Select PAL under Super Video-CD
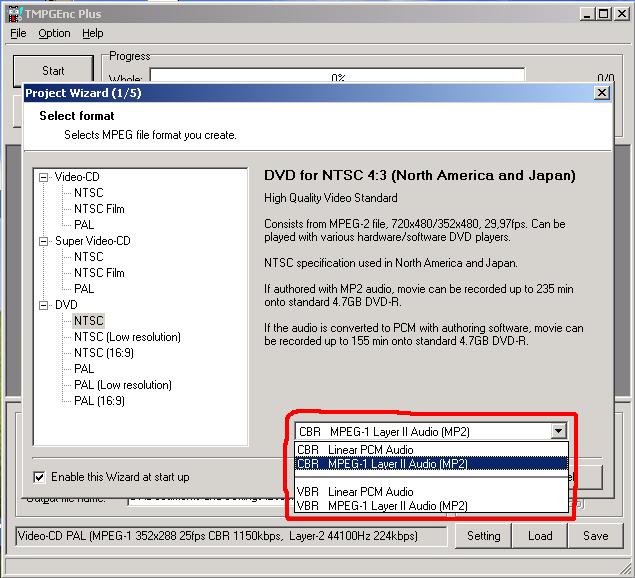Viewport: 635px width, 578px height. [84, 289]
